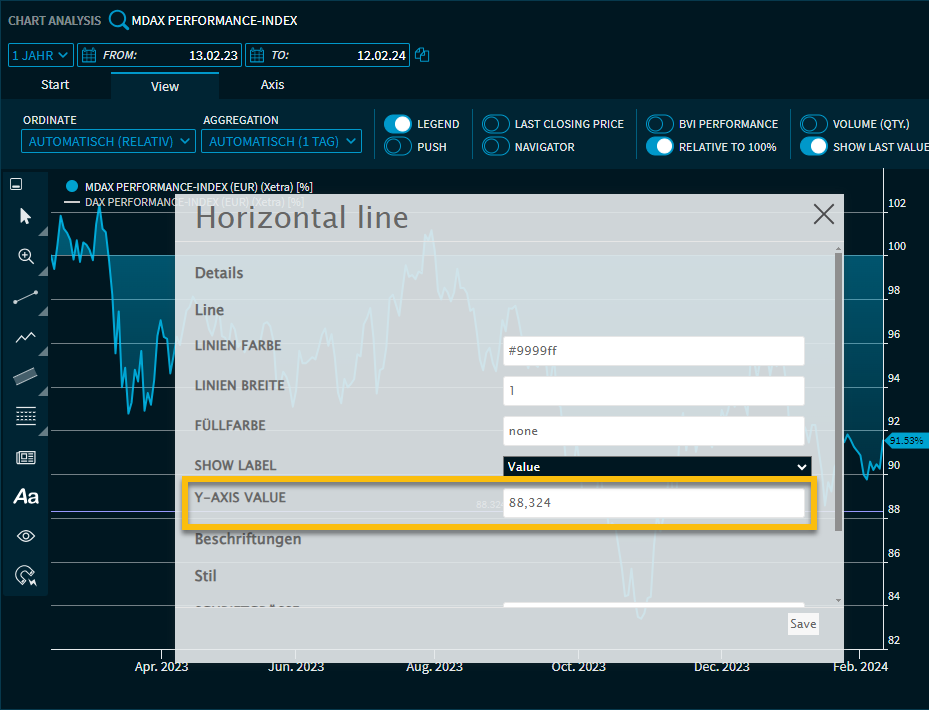Choose the zigzag chart line tool
The height and width of the screenshot is (710, 929).
(26, 337)
